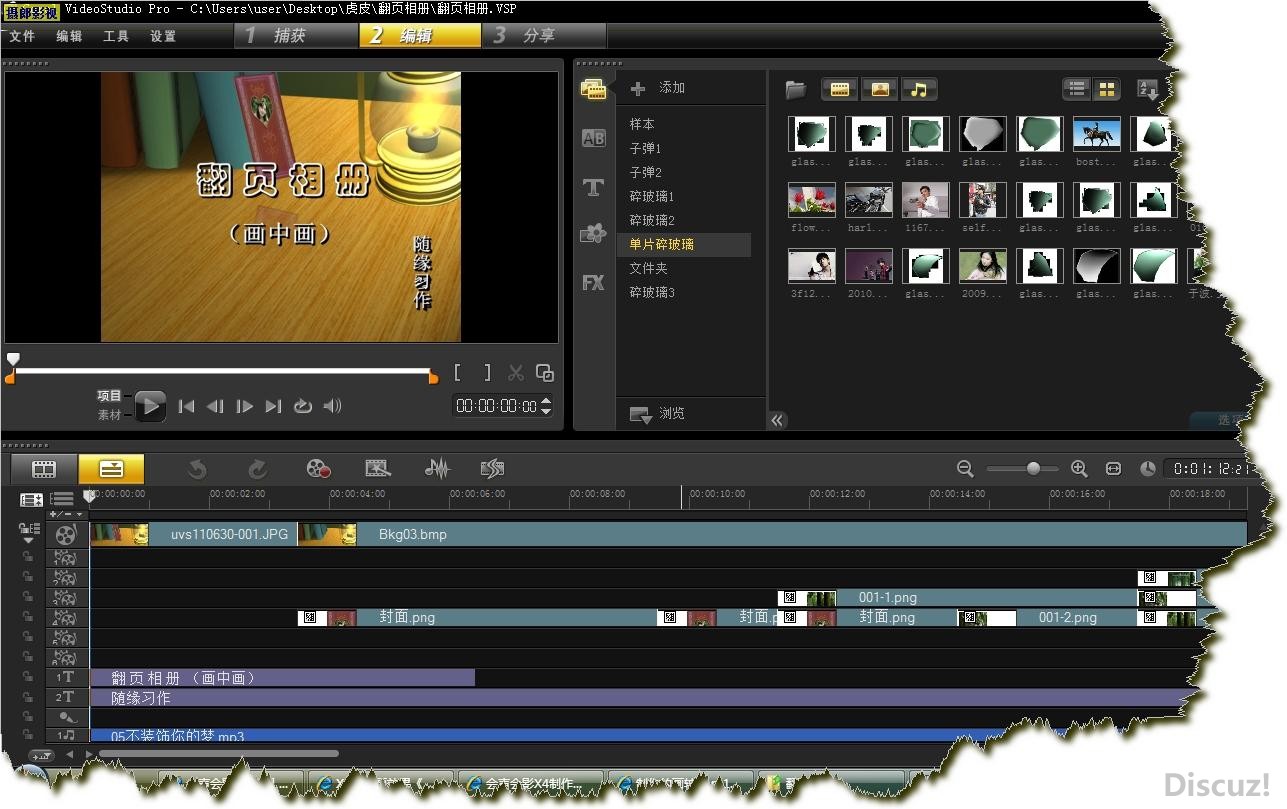Click the project duration clock icon
Image resolution: width=1287 pixels, height=809 pixels.
click(1148, 468)
